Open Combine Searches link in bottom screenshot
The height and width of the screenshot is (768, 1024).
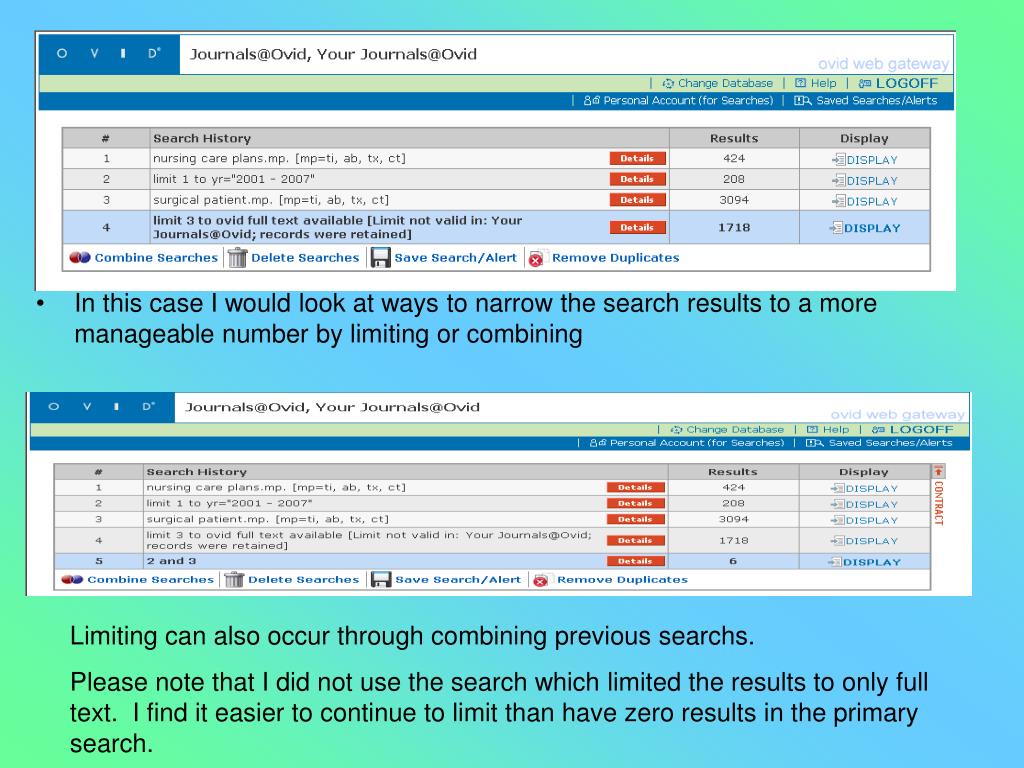point(150,579)
